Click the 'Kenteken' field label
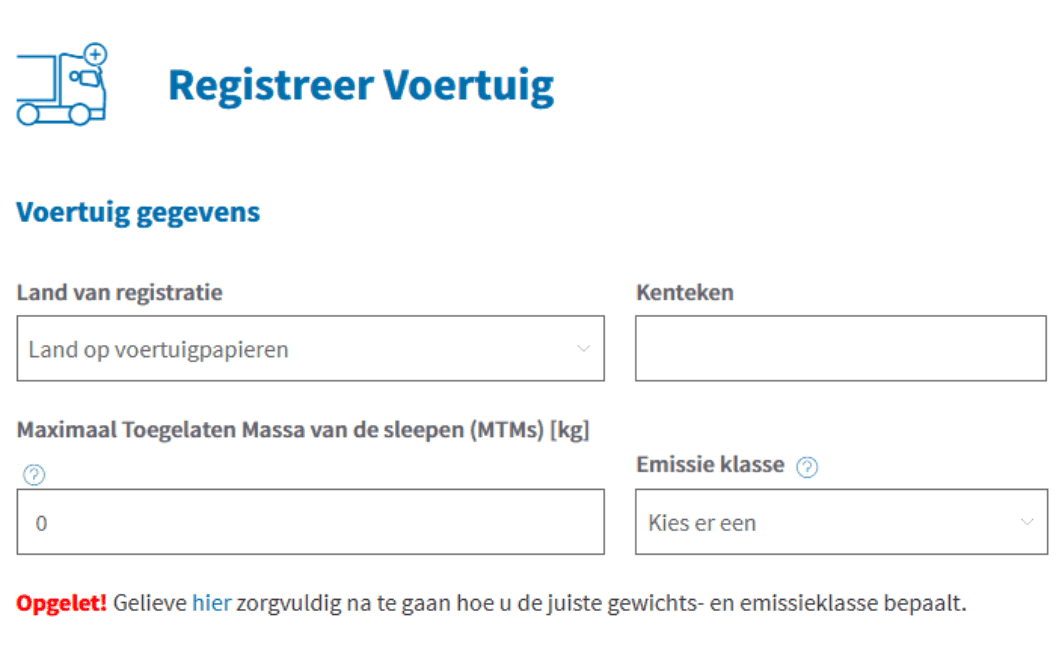The image size is (1056, 663). [x=684, y=293]
